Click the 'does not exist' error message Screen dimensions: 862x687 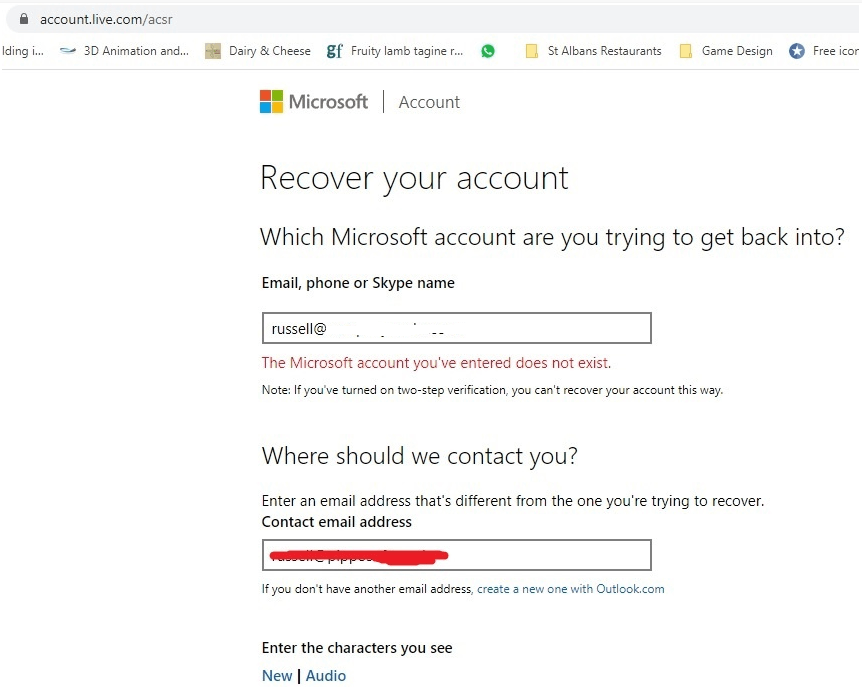click(436, 363)
